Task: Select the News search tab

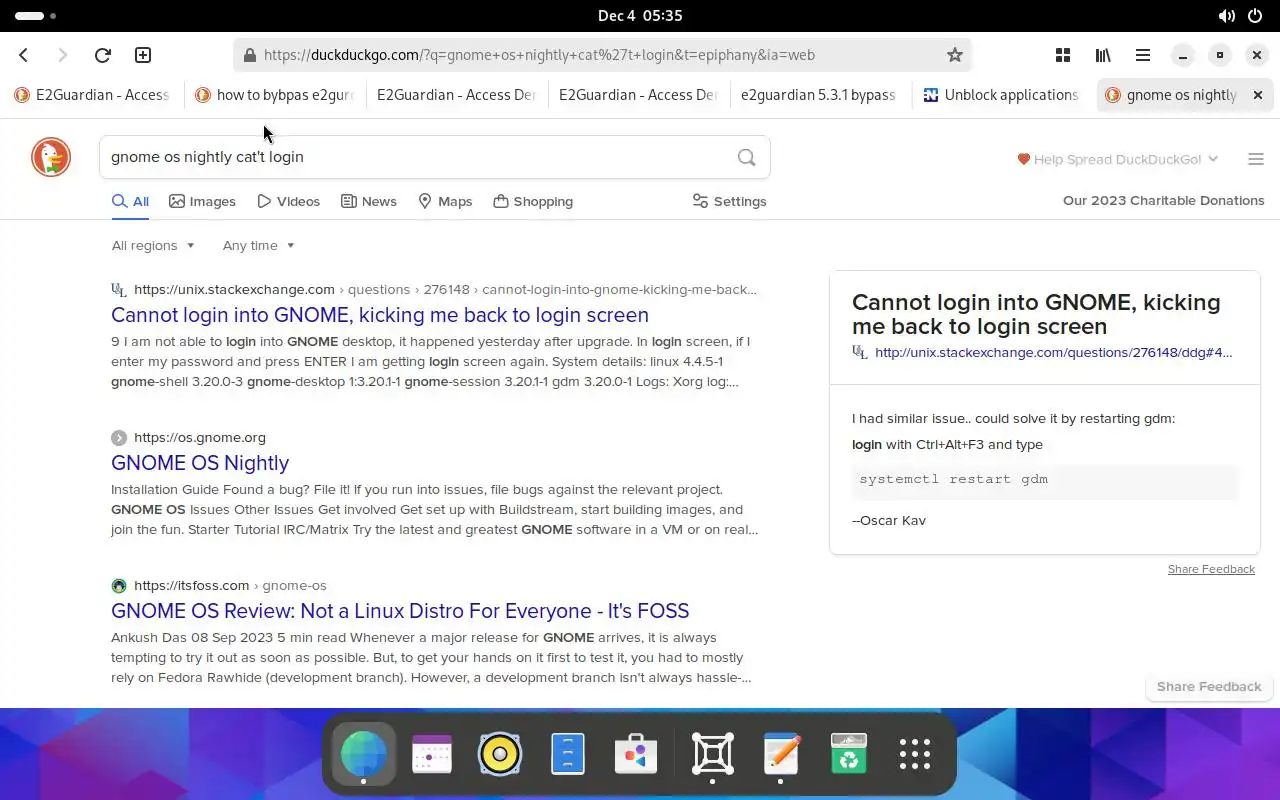Action: (368, 201)
